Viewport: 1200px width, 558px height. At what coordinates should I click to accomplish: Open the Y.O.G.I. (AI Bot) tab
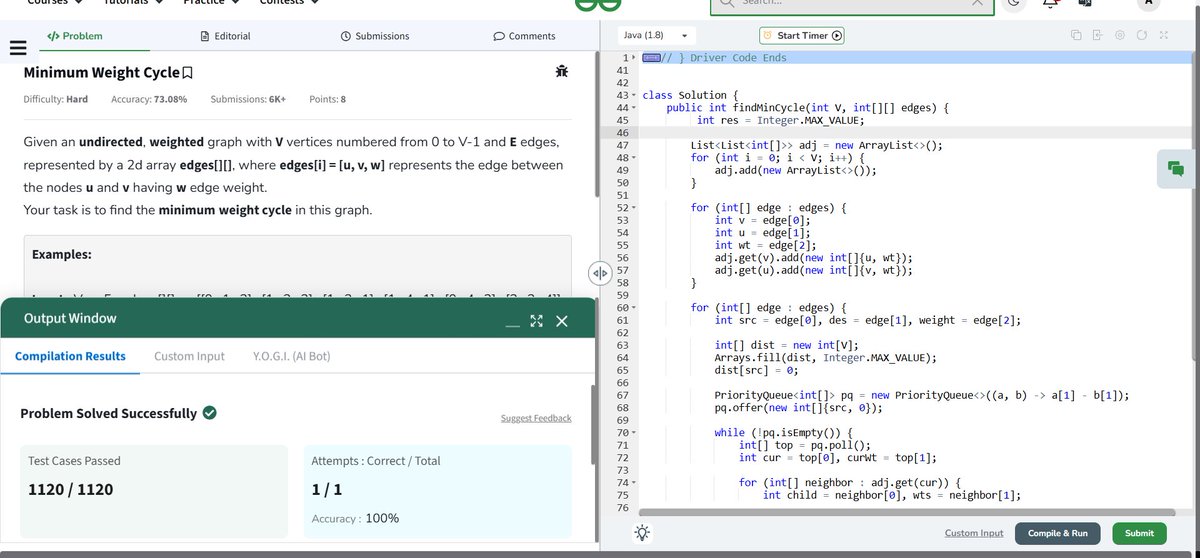[292, 356]
